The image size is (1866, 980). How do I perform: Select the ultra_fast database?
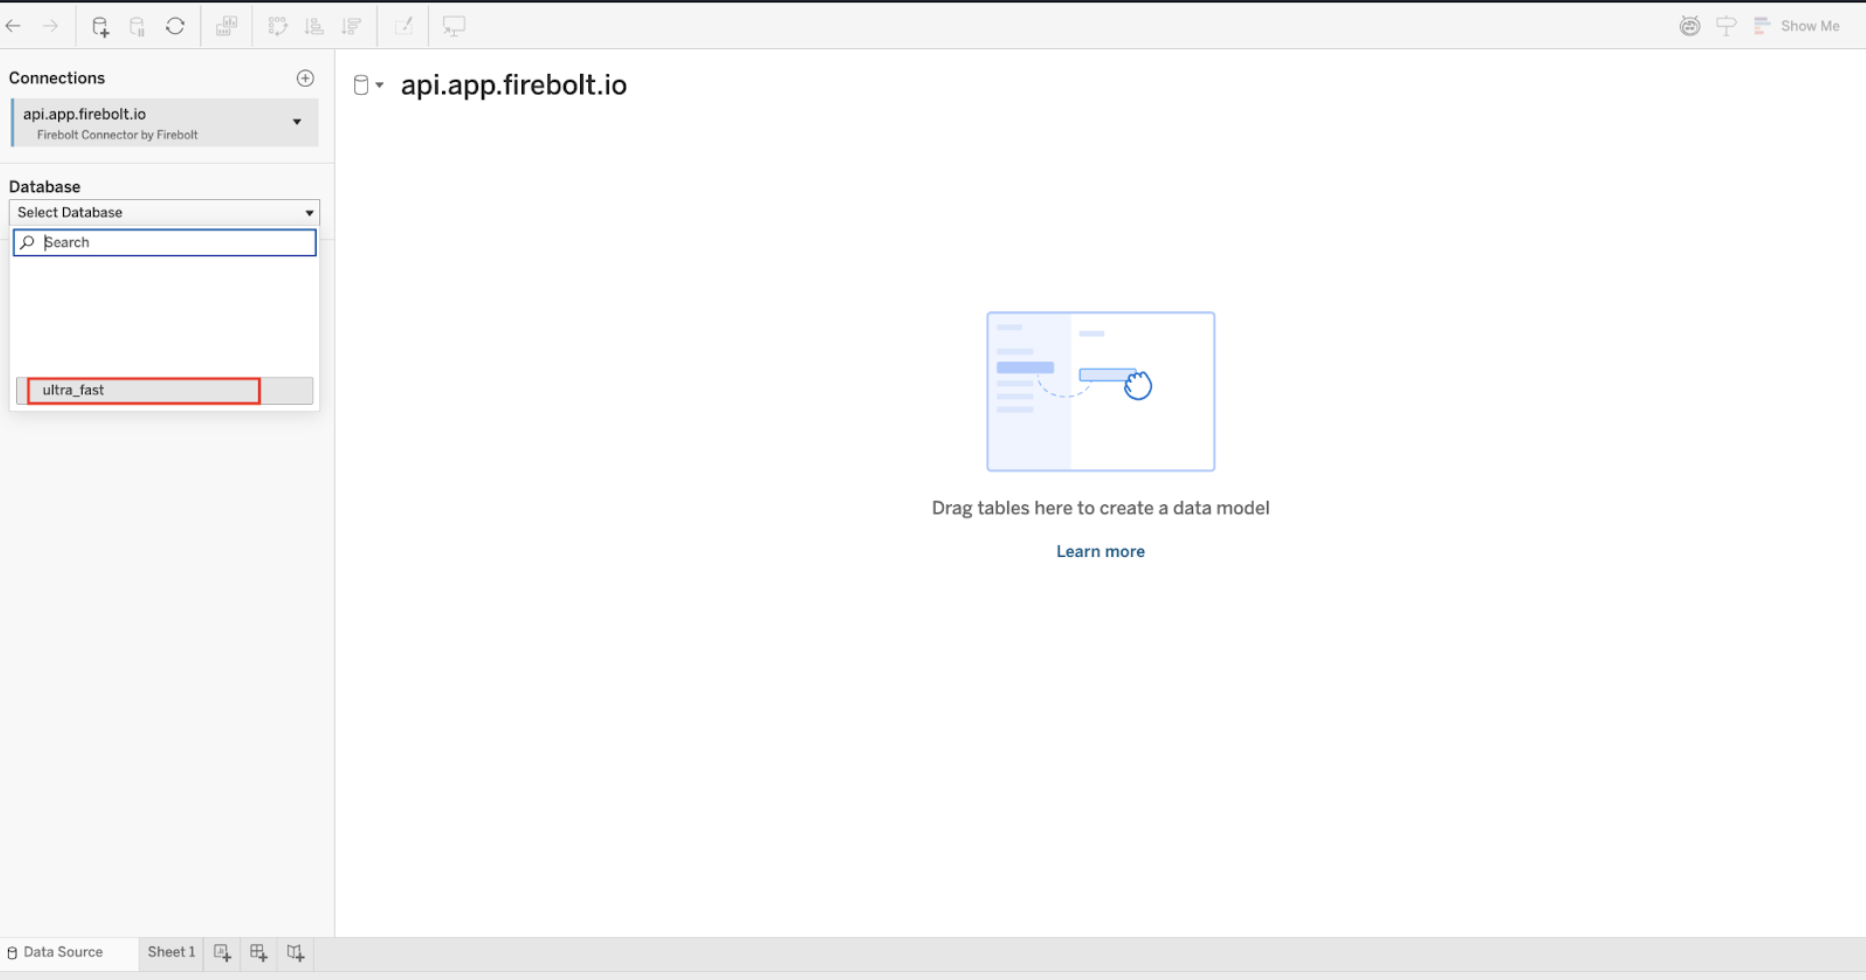coord(165,390)
